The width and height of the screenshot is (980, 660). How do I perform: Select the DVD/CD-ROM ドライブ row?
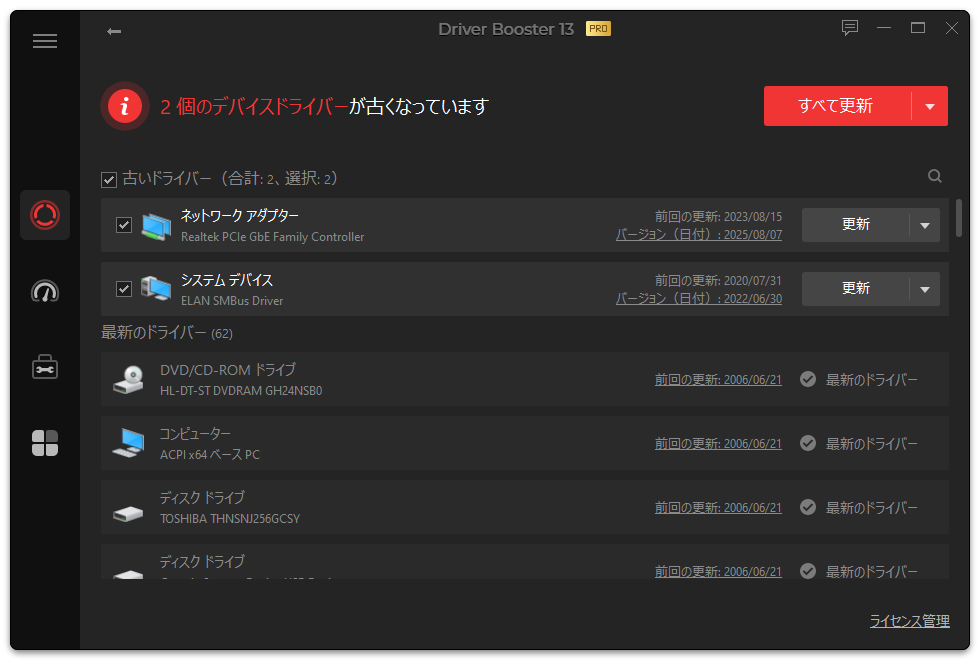point(400,380)
